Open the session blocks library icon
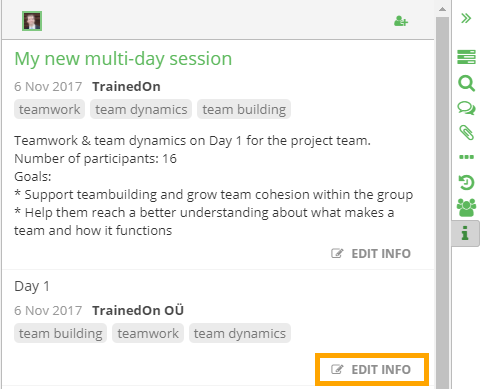 tap(466, 57)
